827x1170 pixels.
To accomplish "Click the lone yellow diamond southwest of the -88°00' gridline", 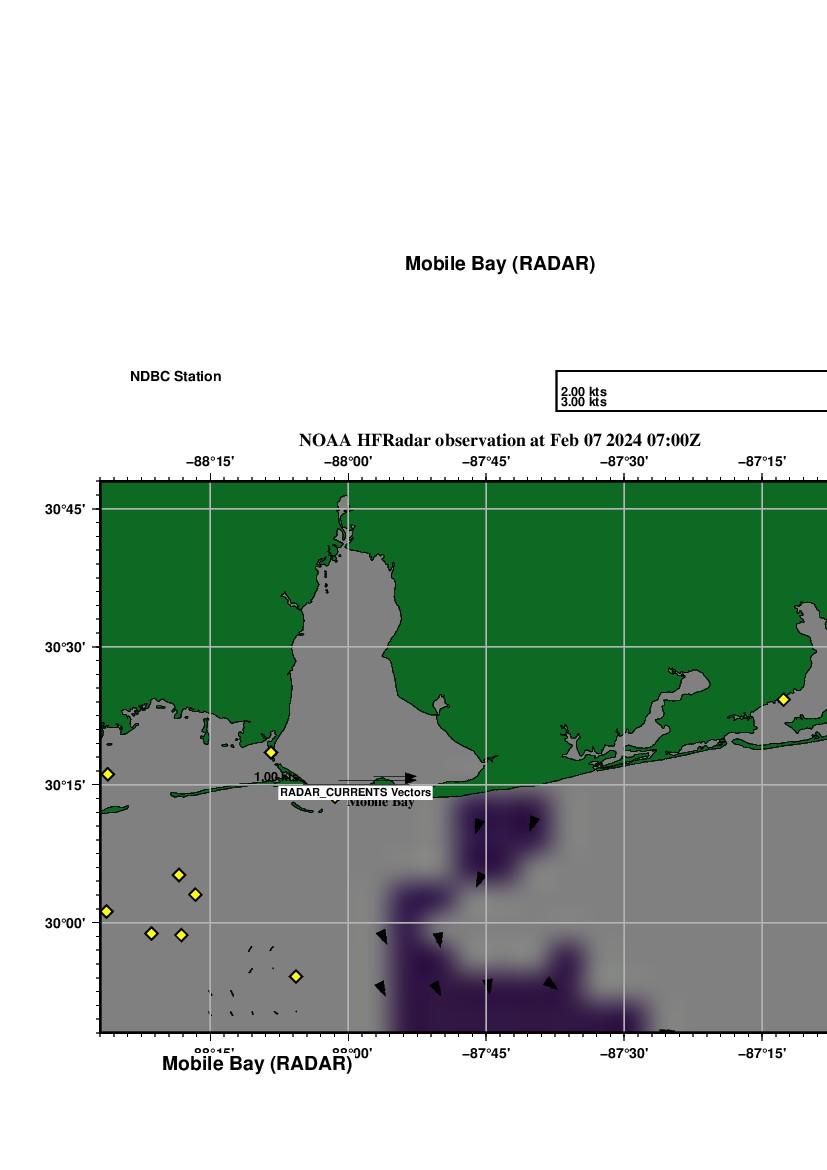I will coord(296,976).
